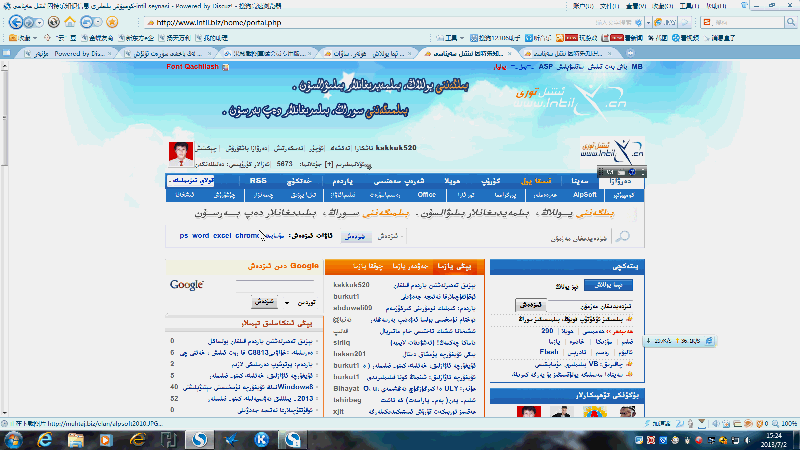Viewport: 800px width, 450px height.
Task: Click username sirliq in post list
Action: 341,342
